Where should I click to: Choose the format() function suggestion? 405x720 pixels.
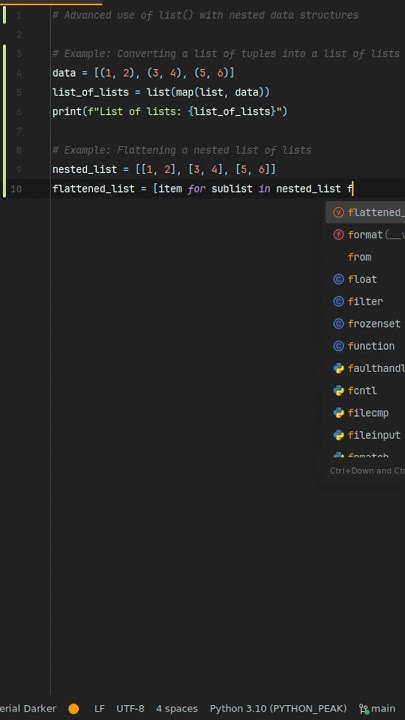366,235
